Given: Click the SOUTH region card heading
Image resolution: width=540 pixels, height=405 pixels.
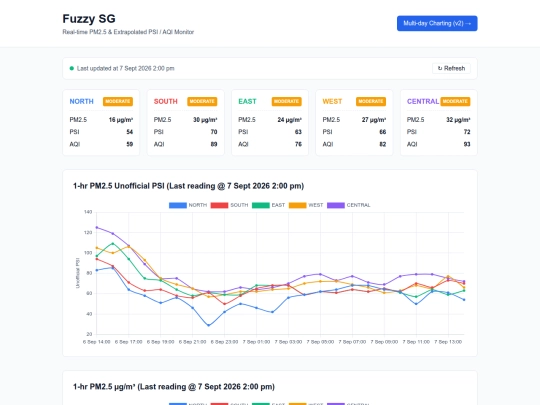Looking at the screenshot, I should pyautogui.click(x=166, y=101).
